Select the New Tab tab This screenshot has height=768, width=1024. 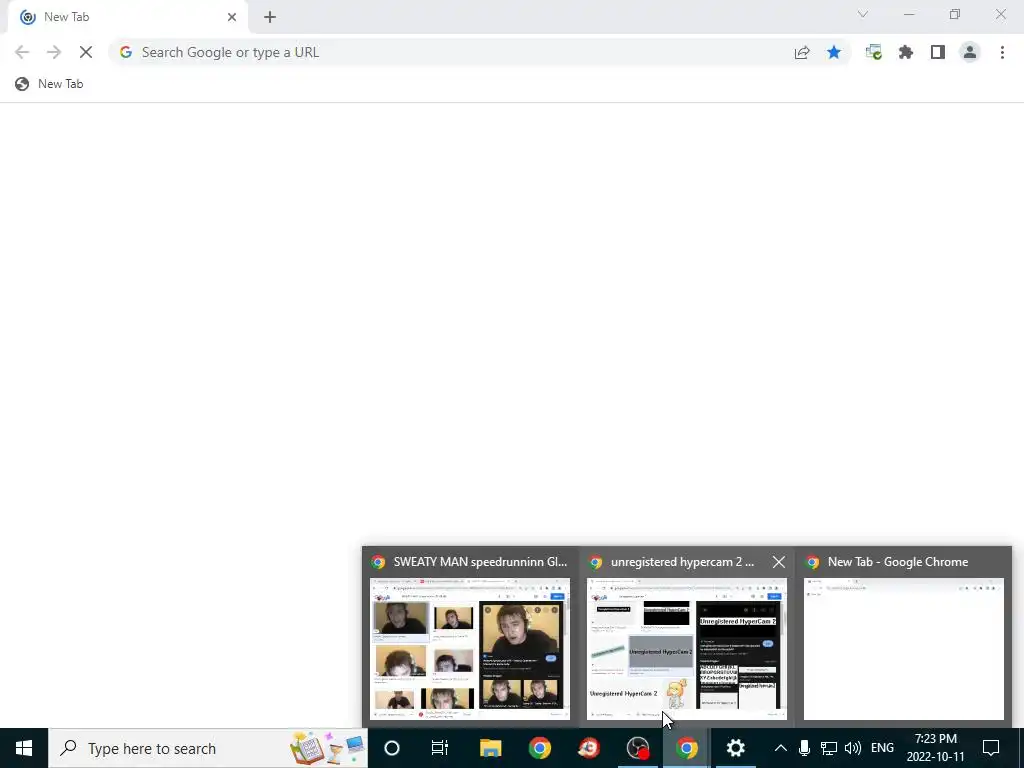pyautogui.click(x=127, y=18)
